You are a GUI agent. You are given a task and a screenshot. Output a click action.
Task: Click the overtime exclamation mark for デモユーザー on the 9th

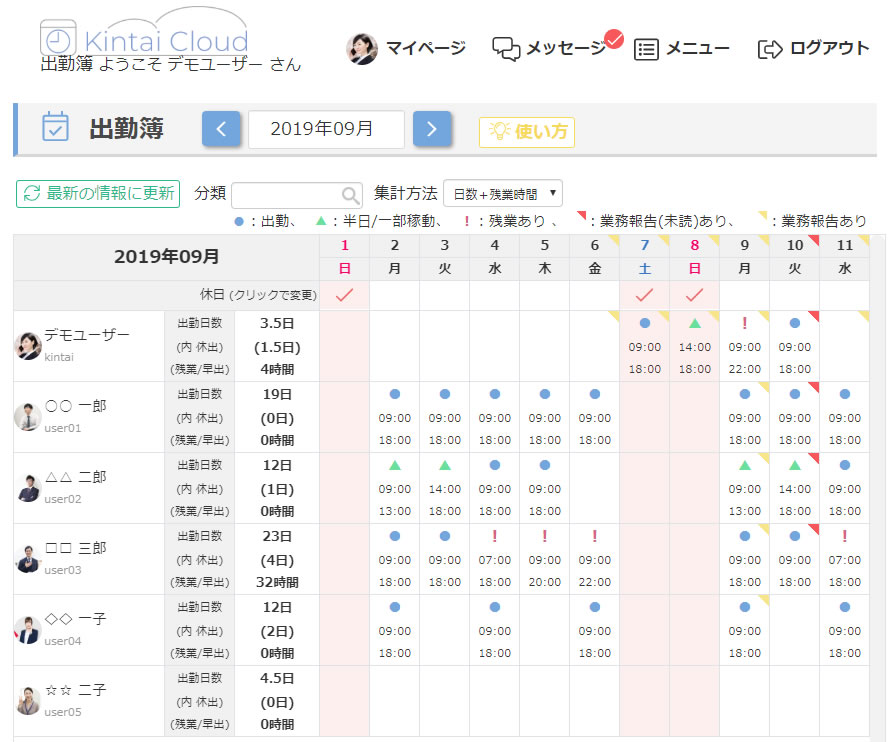744,324
